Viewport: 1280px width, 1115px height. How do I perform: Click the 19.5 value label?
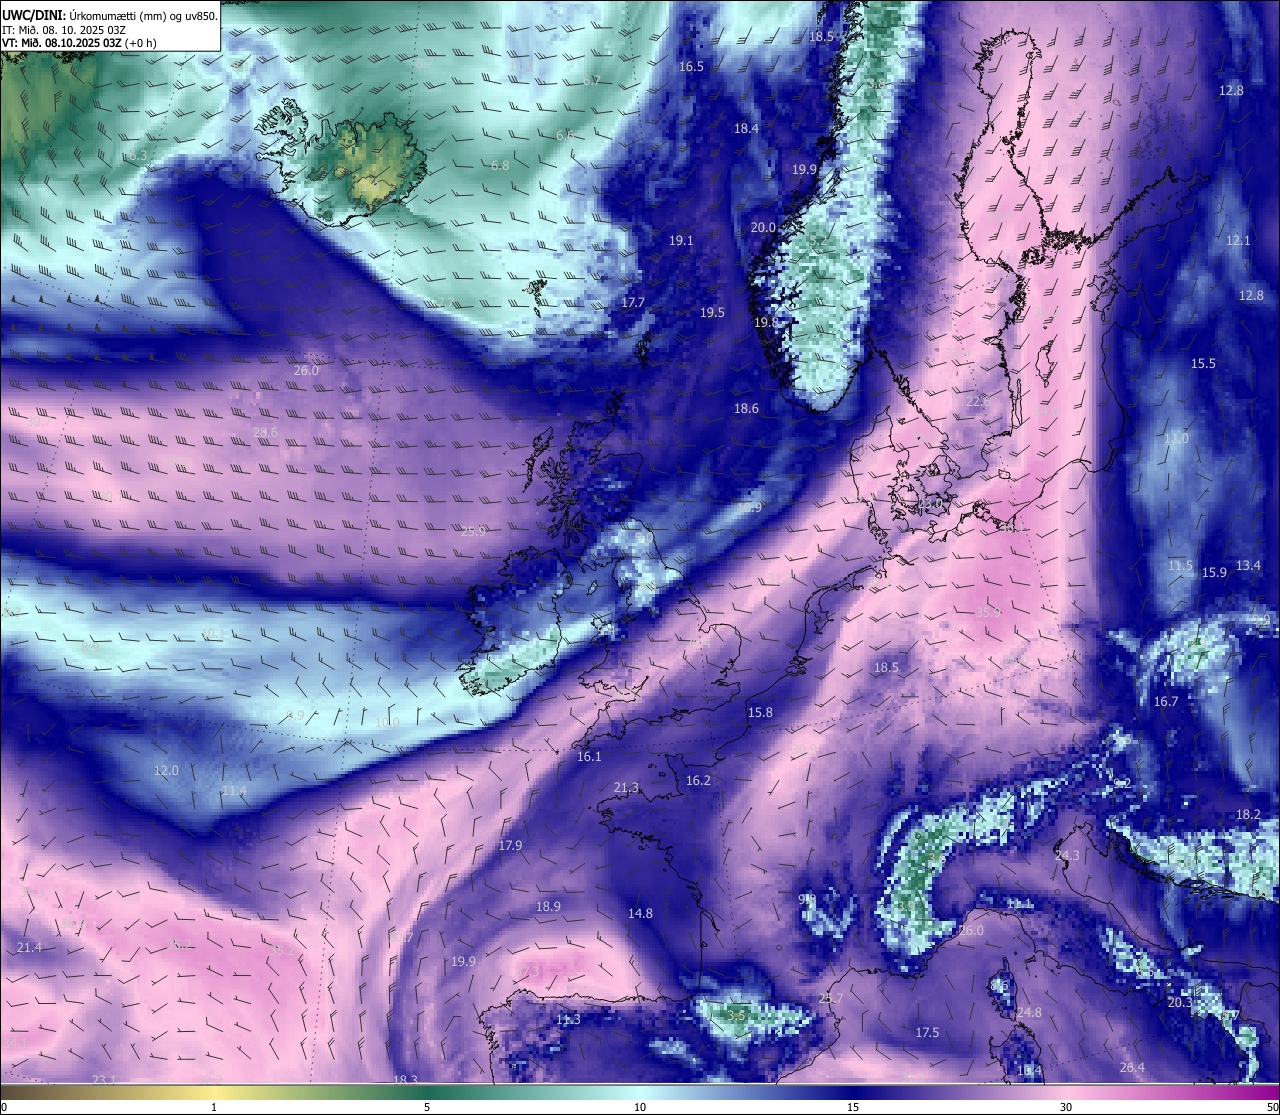(712, 312)
